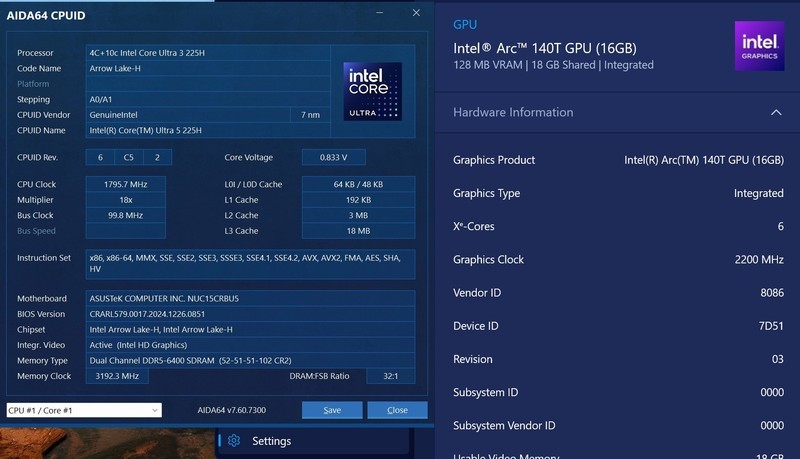This screenshot has height=459, width=800.
Task: Click the Intel Core Ultra logo badge
Action: [x=372, y=91]
